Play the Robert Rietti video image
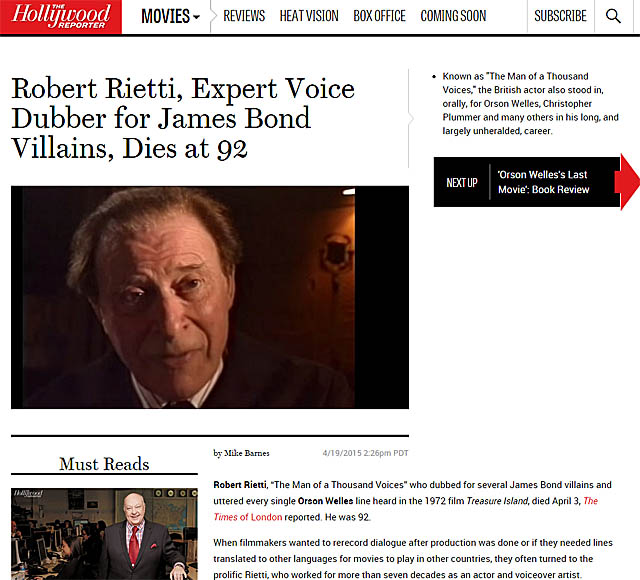The width and height of the screenshot is (640, 580). point(210,297)
